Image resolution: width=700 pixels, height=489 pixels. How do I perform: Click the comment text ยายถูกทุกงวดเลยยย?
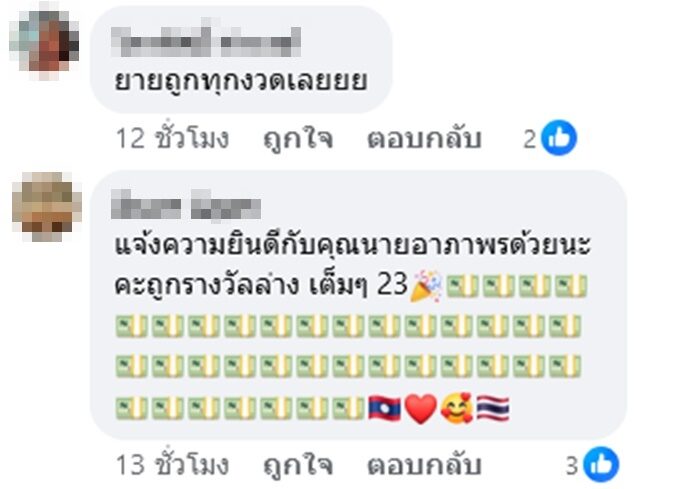(x=241, y=82)
